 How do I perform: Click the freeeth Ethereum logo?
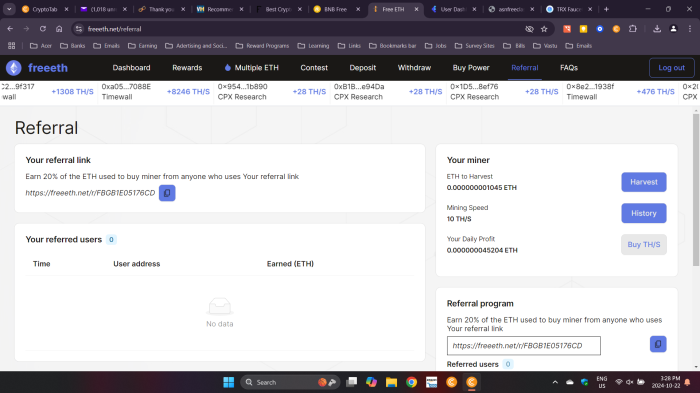[13, 68]
